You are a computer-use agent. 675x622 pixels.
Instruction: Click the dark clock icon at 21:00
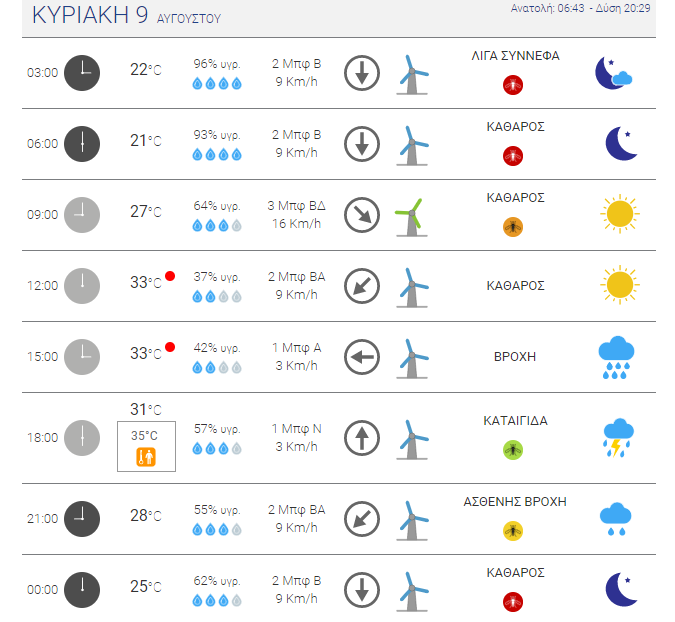coord(82,519)
